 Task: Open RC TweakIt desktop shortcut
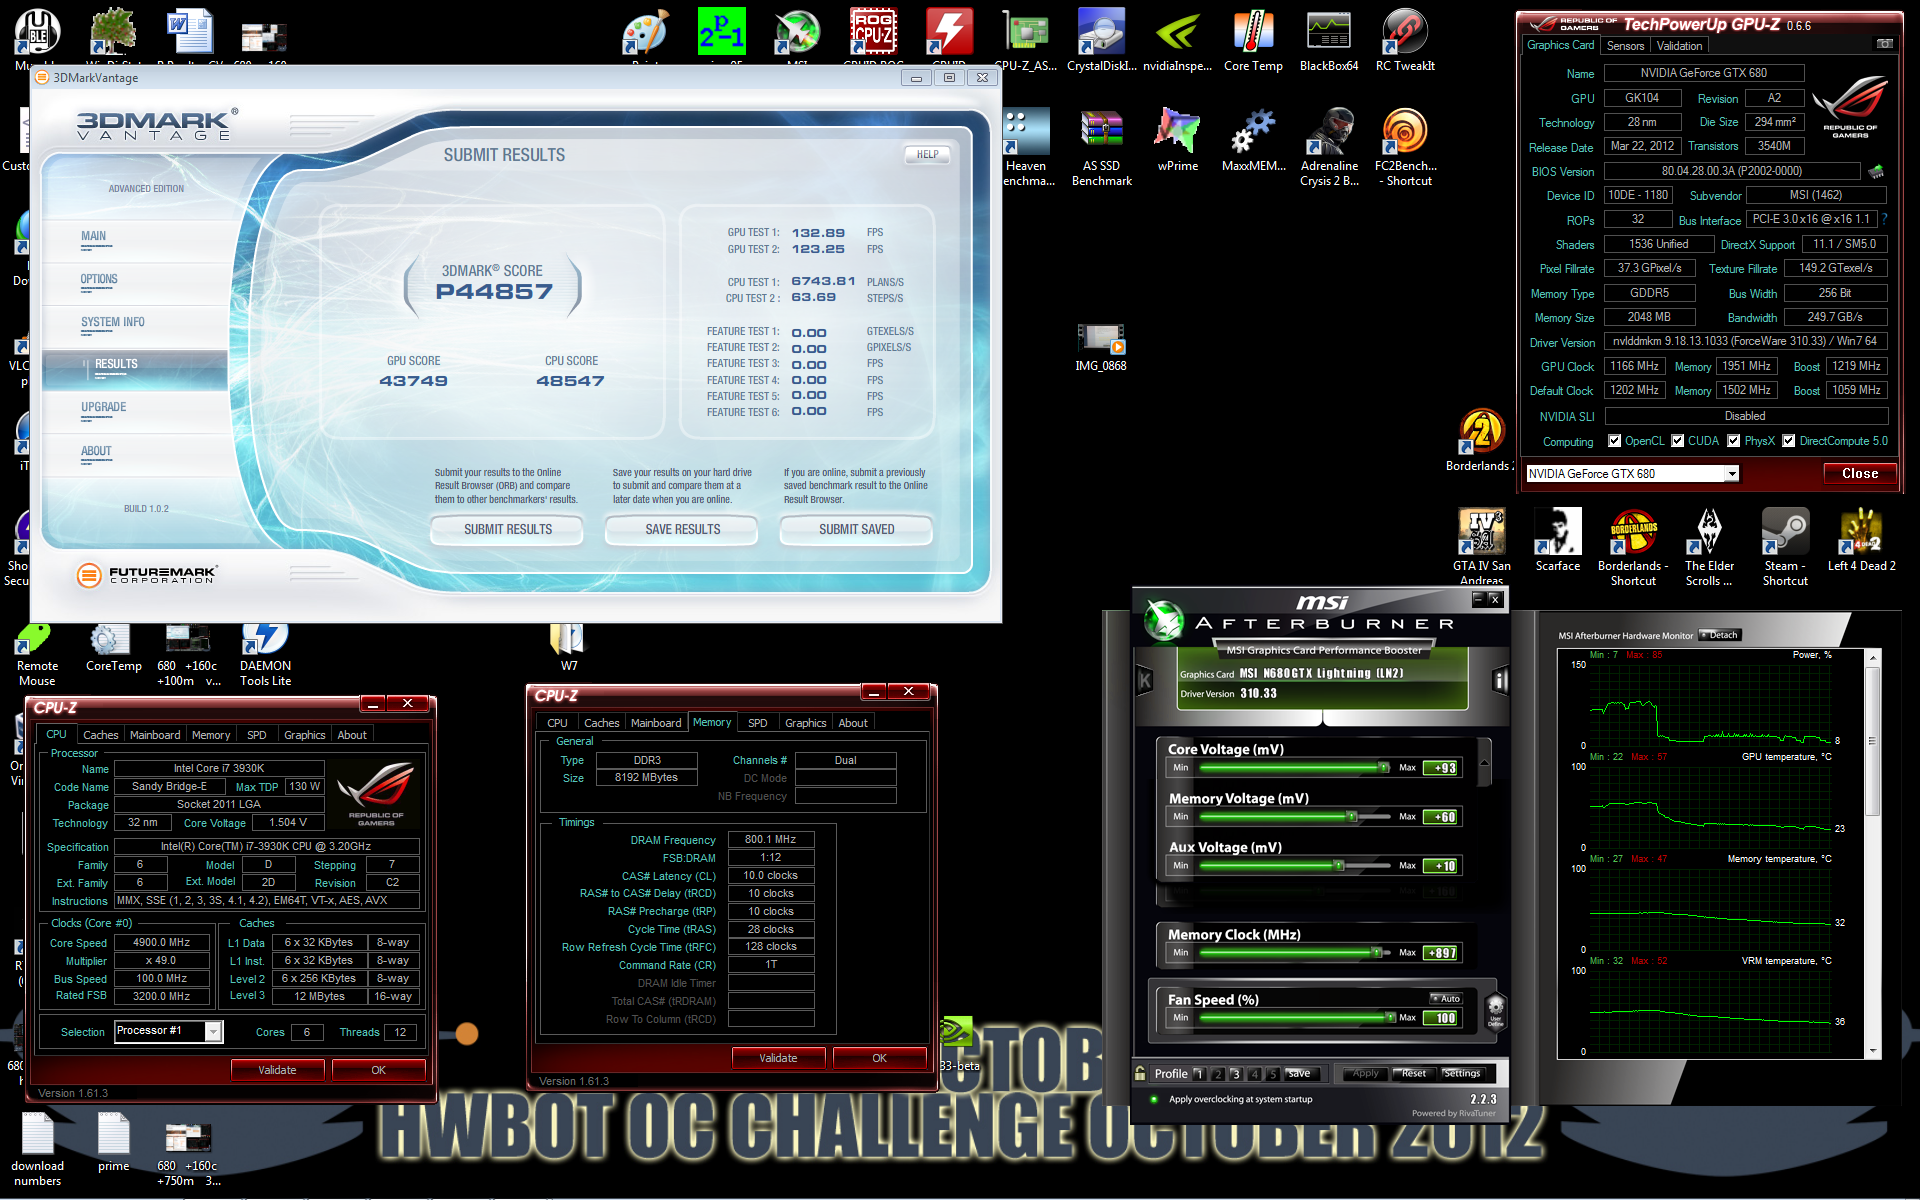[x=1405, y=40]
